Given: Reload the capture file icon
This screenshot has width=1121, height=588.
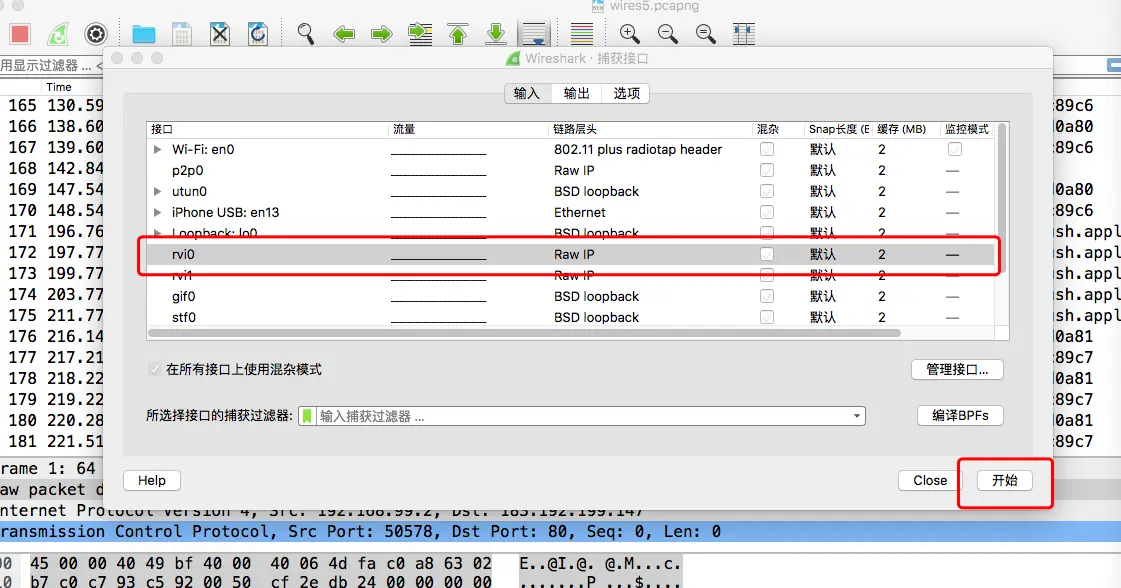Looking at the screenshot, I should (x=257, y=34).
